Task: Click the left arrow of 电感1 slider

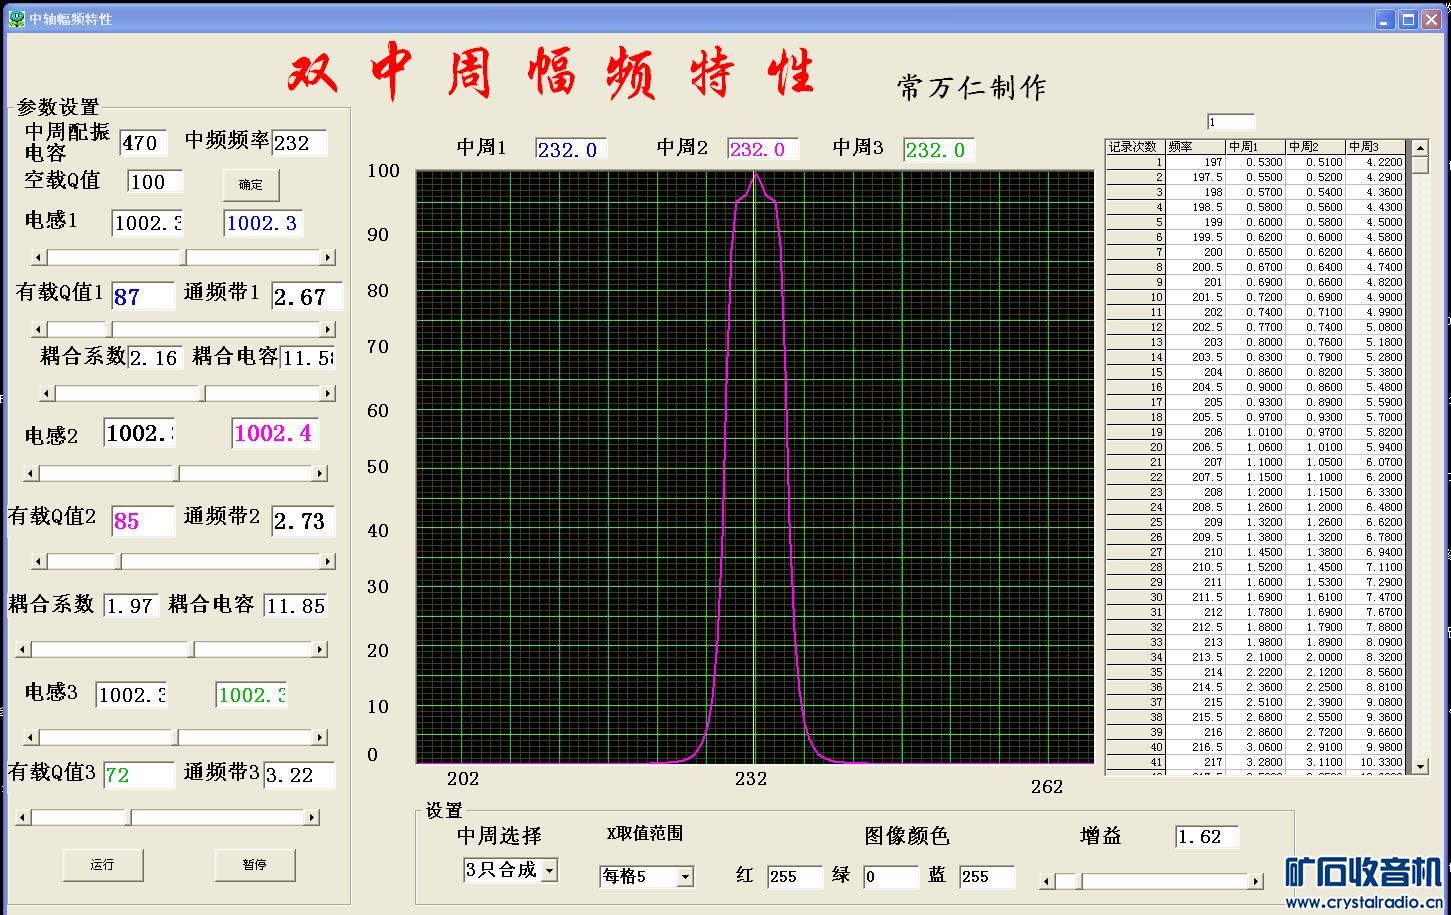Action: click(x=39, y=258)
